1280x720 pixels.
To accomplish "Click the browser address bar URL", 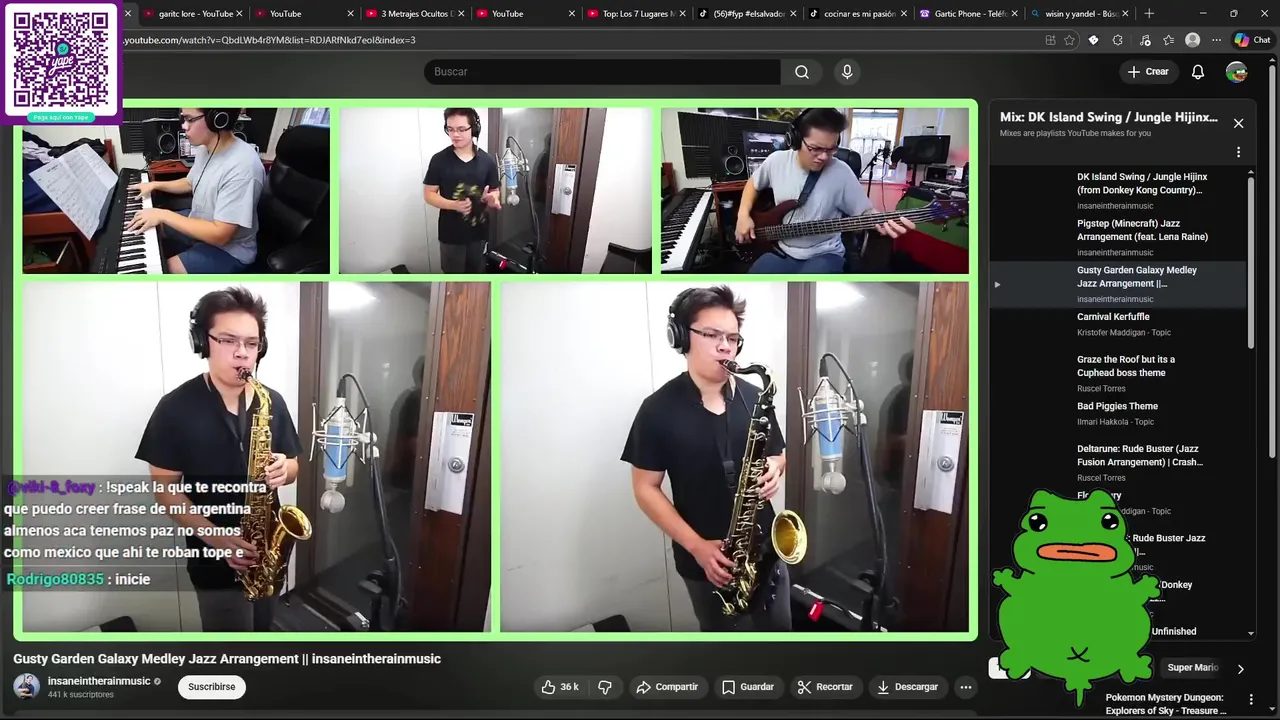I will [x=269, y=40].
